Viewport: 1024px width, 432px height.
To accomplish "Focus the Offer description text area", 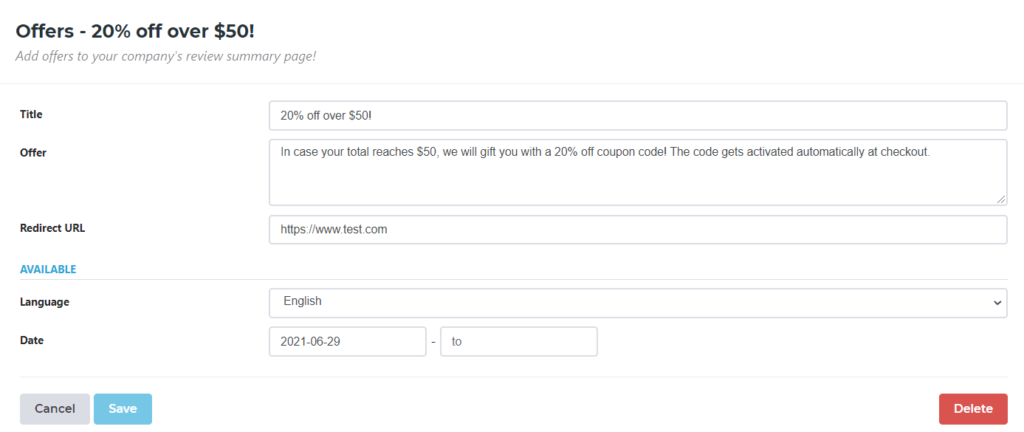I will 637,172.
